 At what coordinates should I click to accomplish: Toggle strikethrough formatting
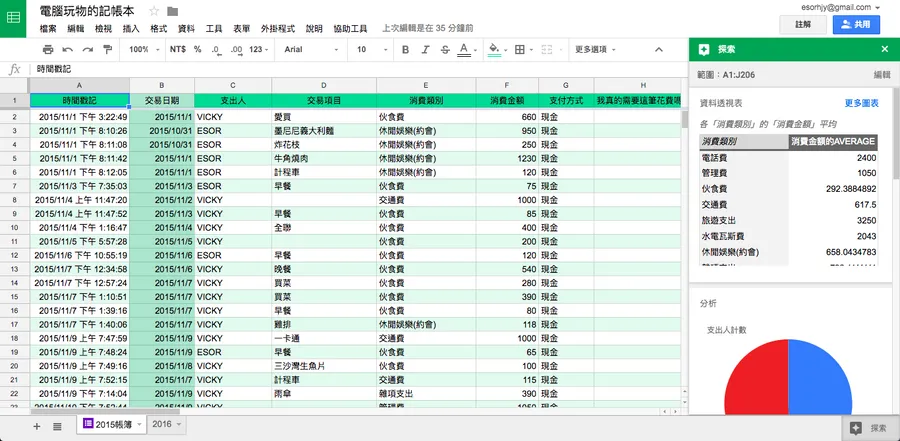446,49
